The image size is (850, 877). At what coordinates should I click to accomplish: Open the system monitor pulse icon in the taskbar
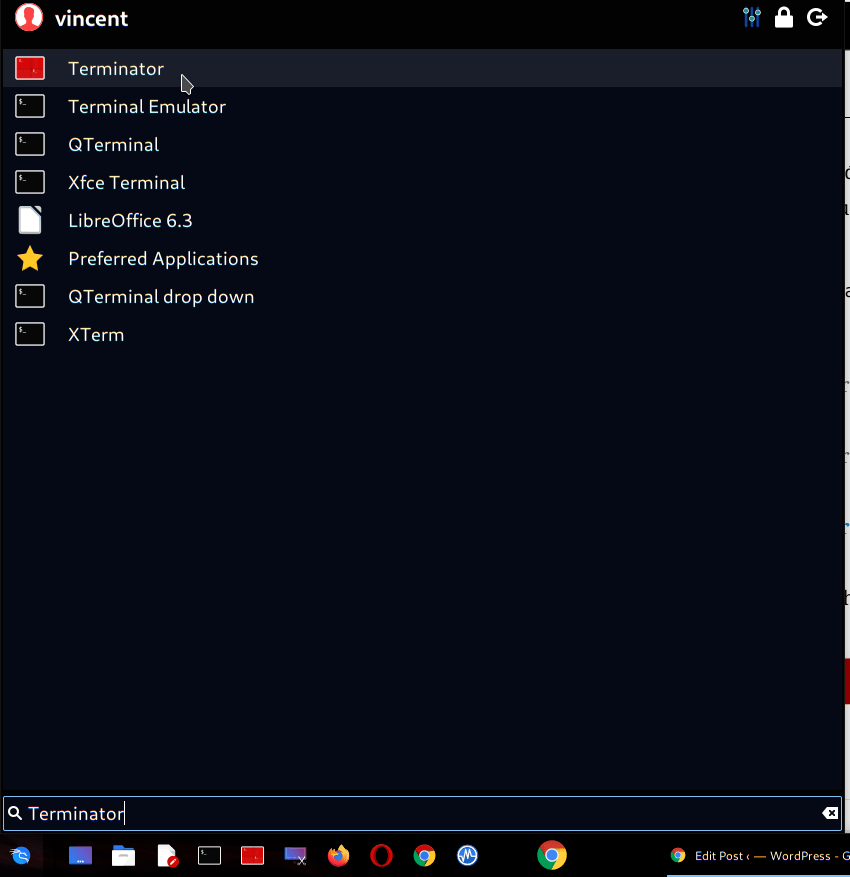pyautogui.click(x=467, y=855)
